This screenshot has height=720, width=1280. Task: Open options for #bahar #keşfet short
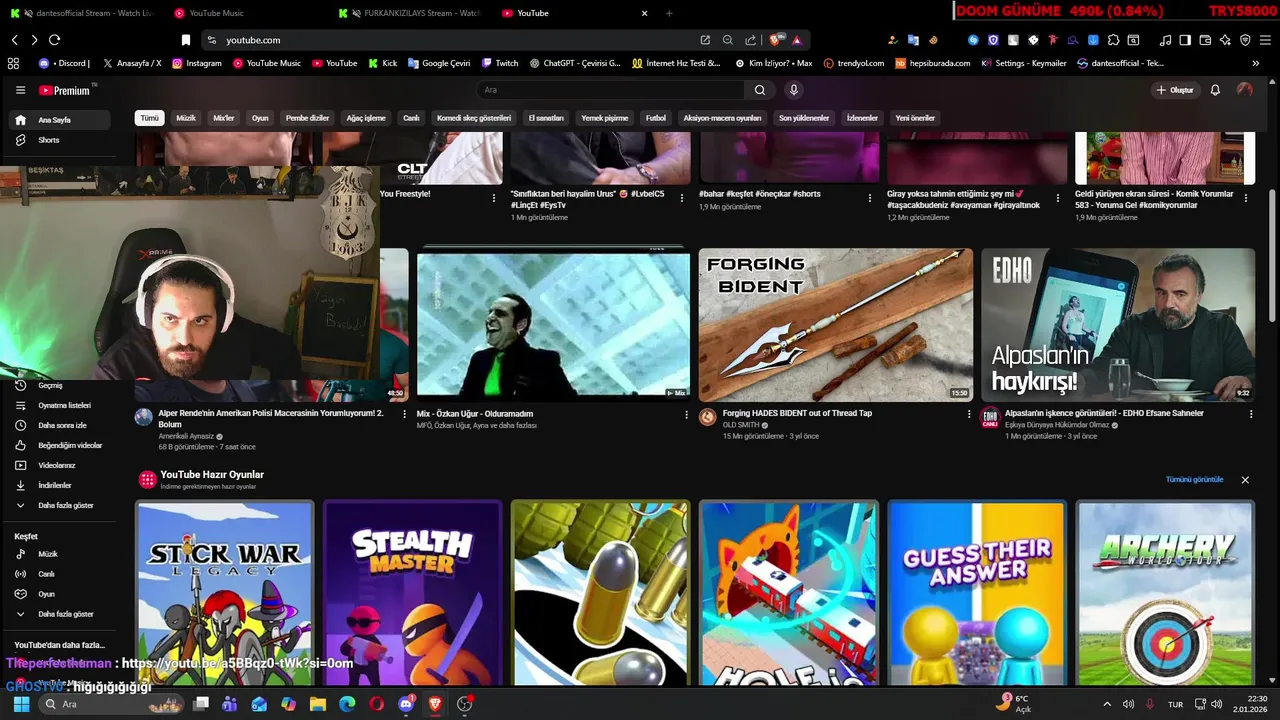(x=869, y=198)
